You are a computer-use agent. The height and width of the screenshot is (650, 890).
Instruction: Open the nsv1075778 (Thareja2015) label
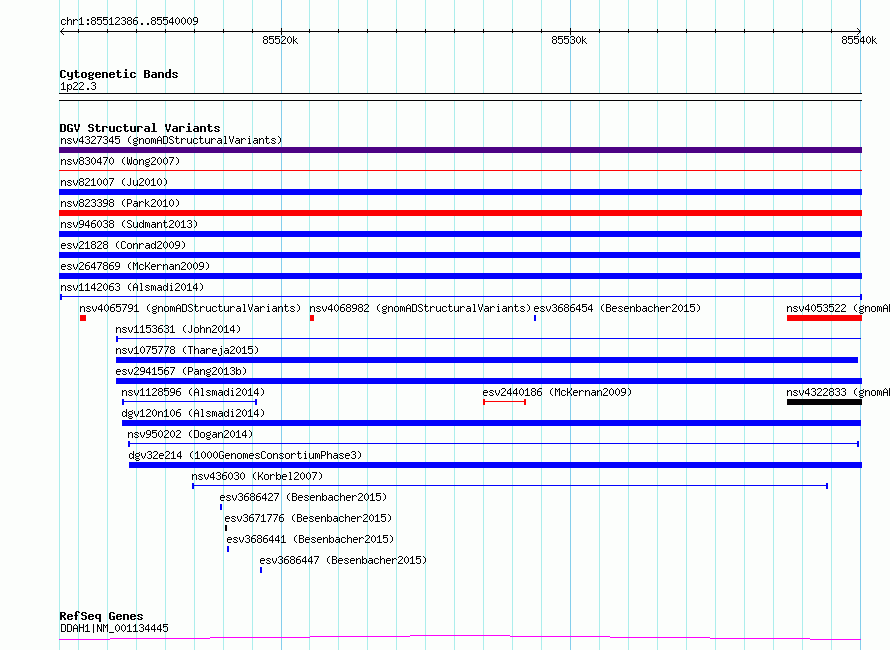pos(187,350)
